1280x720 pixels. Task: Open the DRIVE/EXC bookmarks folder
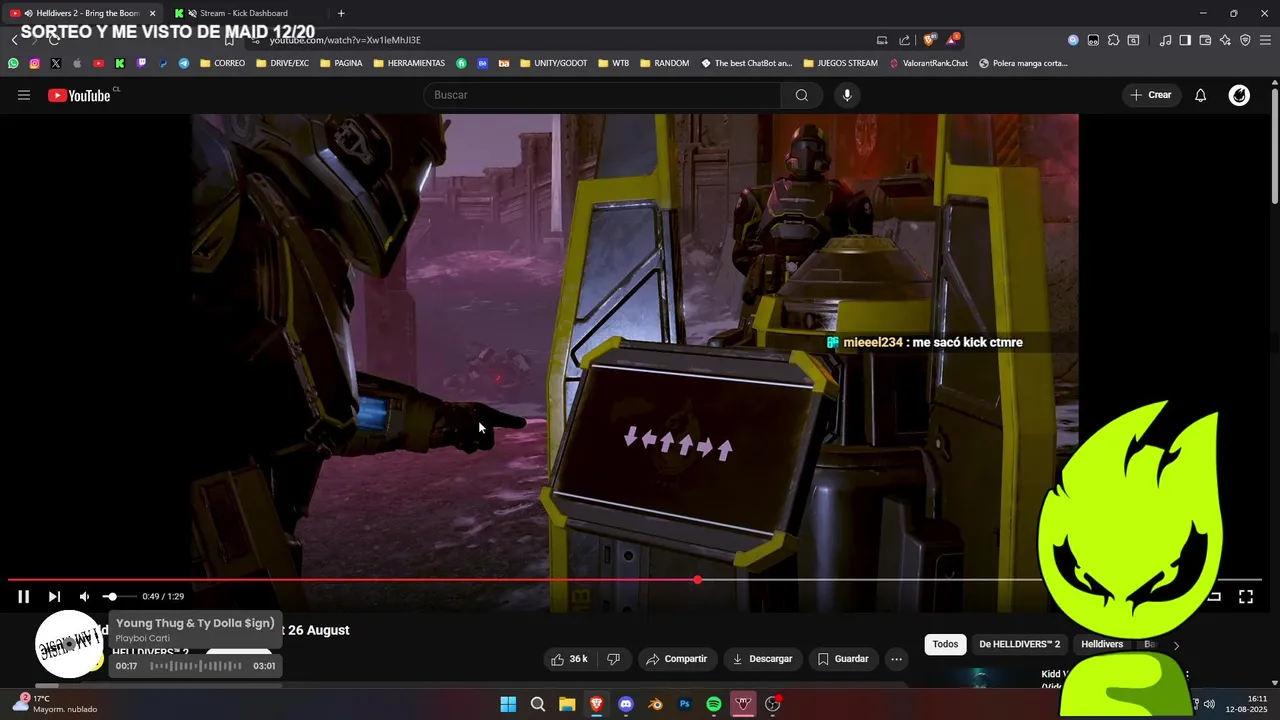click(x=282, y=63)
